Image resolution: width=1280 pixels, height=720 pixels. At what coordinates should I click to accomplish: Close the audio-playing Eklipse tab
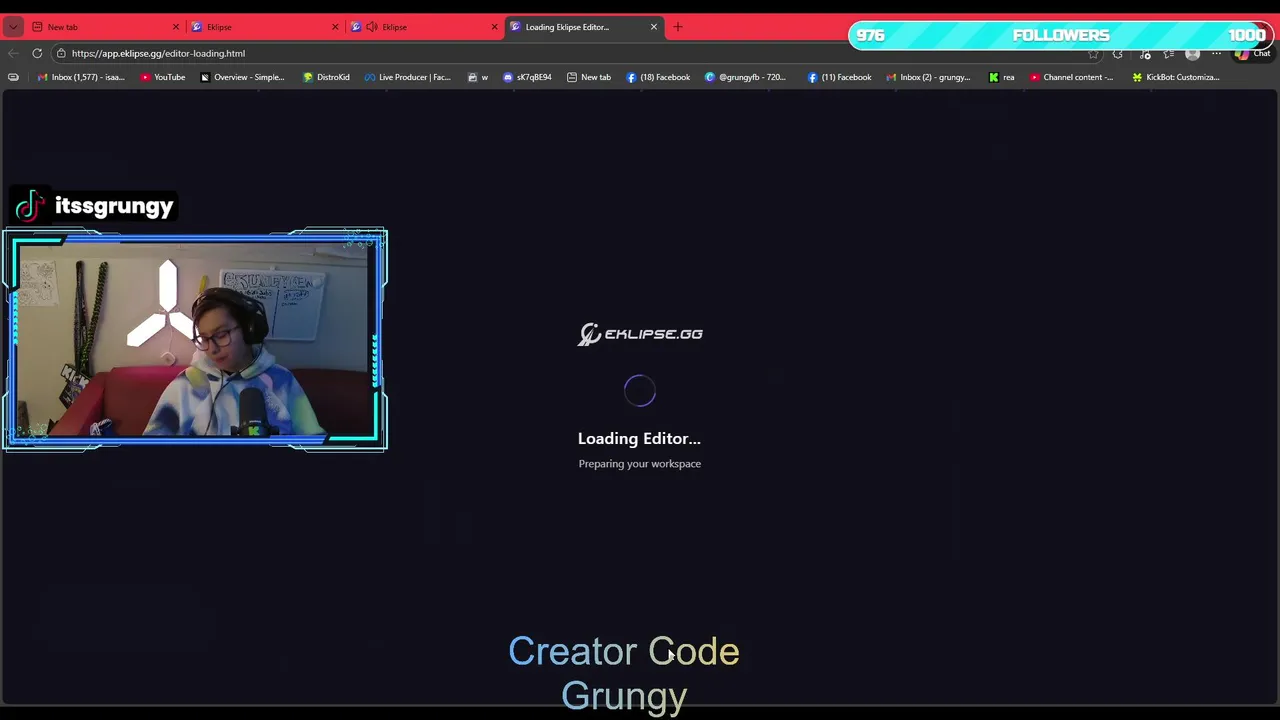[x=494, y=27]
